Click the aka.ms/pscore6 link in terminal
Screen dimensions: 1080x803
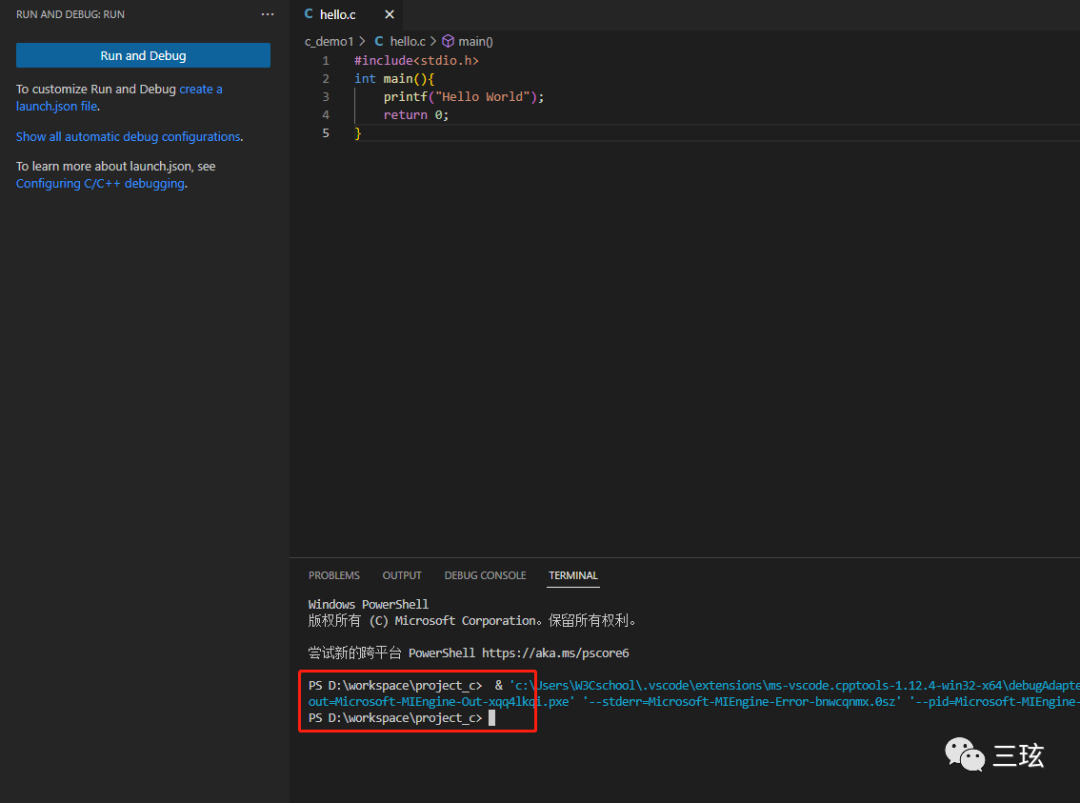pos(555,653)
